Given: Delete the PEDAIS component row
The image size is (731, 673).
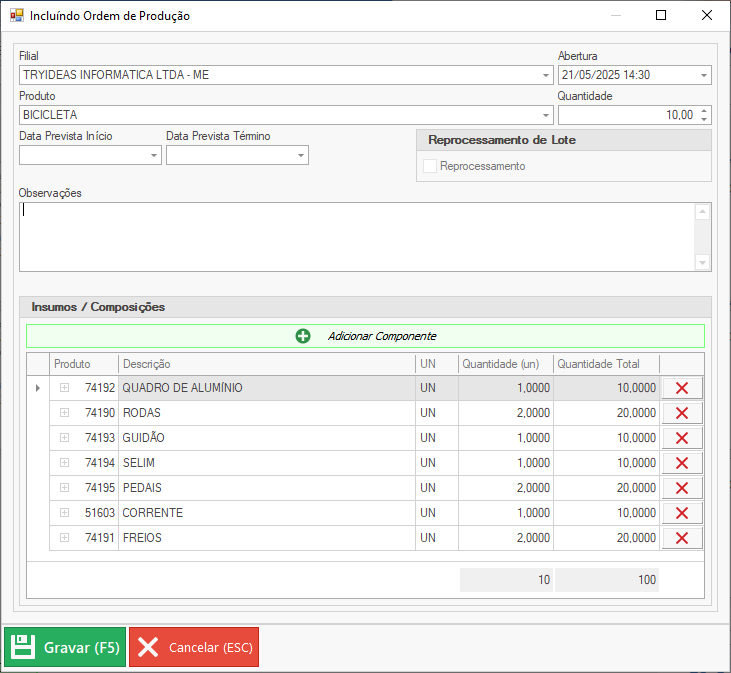Looking at the screenshot, I should coord(682,488).
